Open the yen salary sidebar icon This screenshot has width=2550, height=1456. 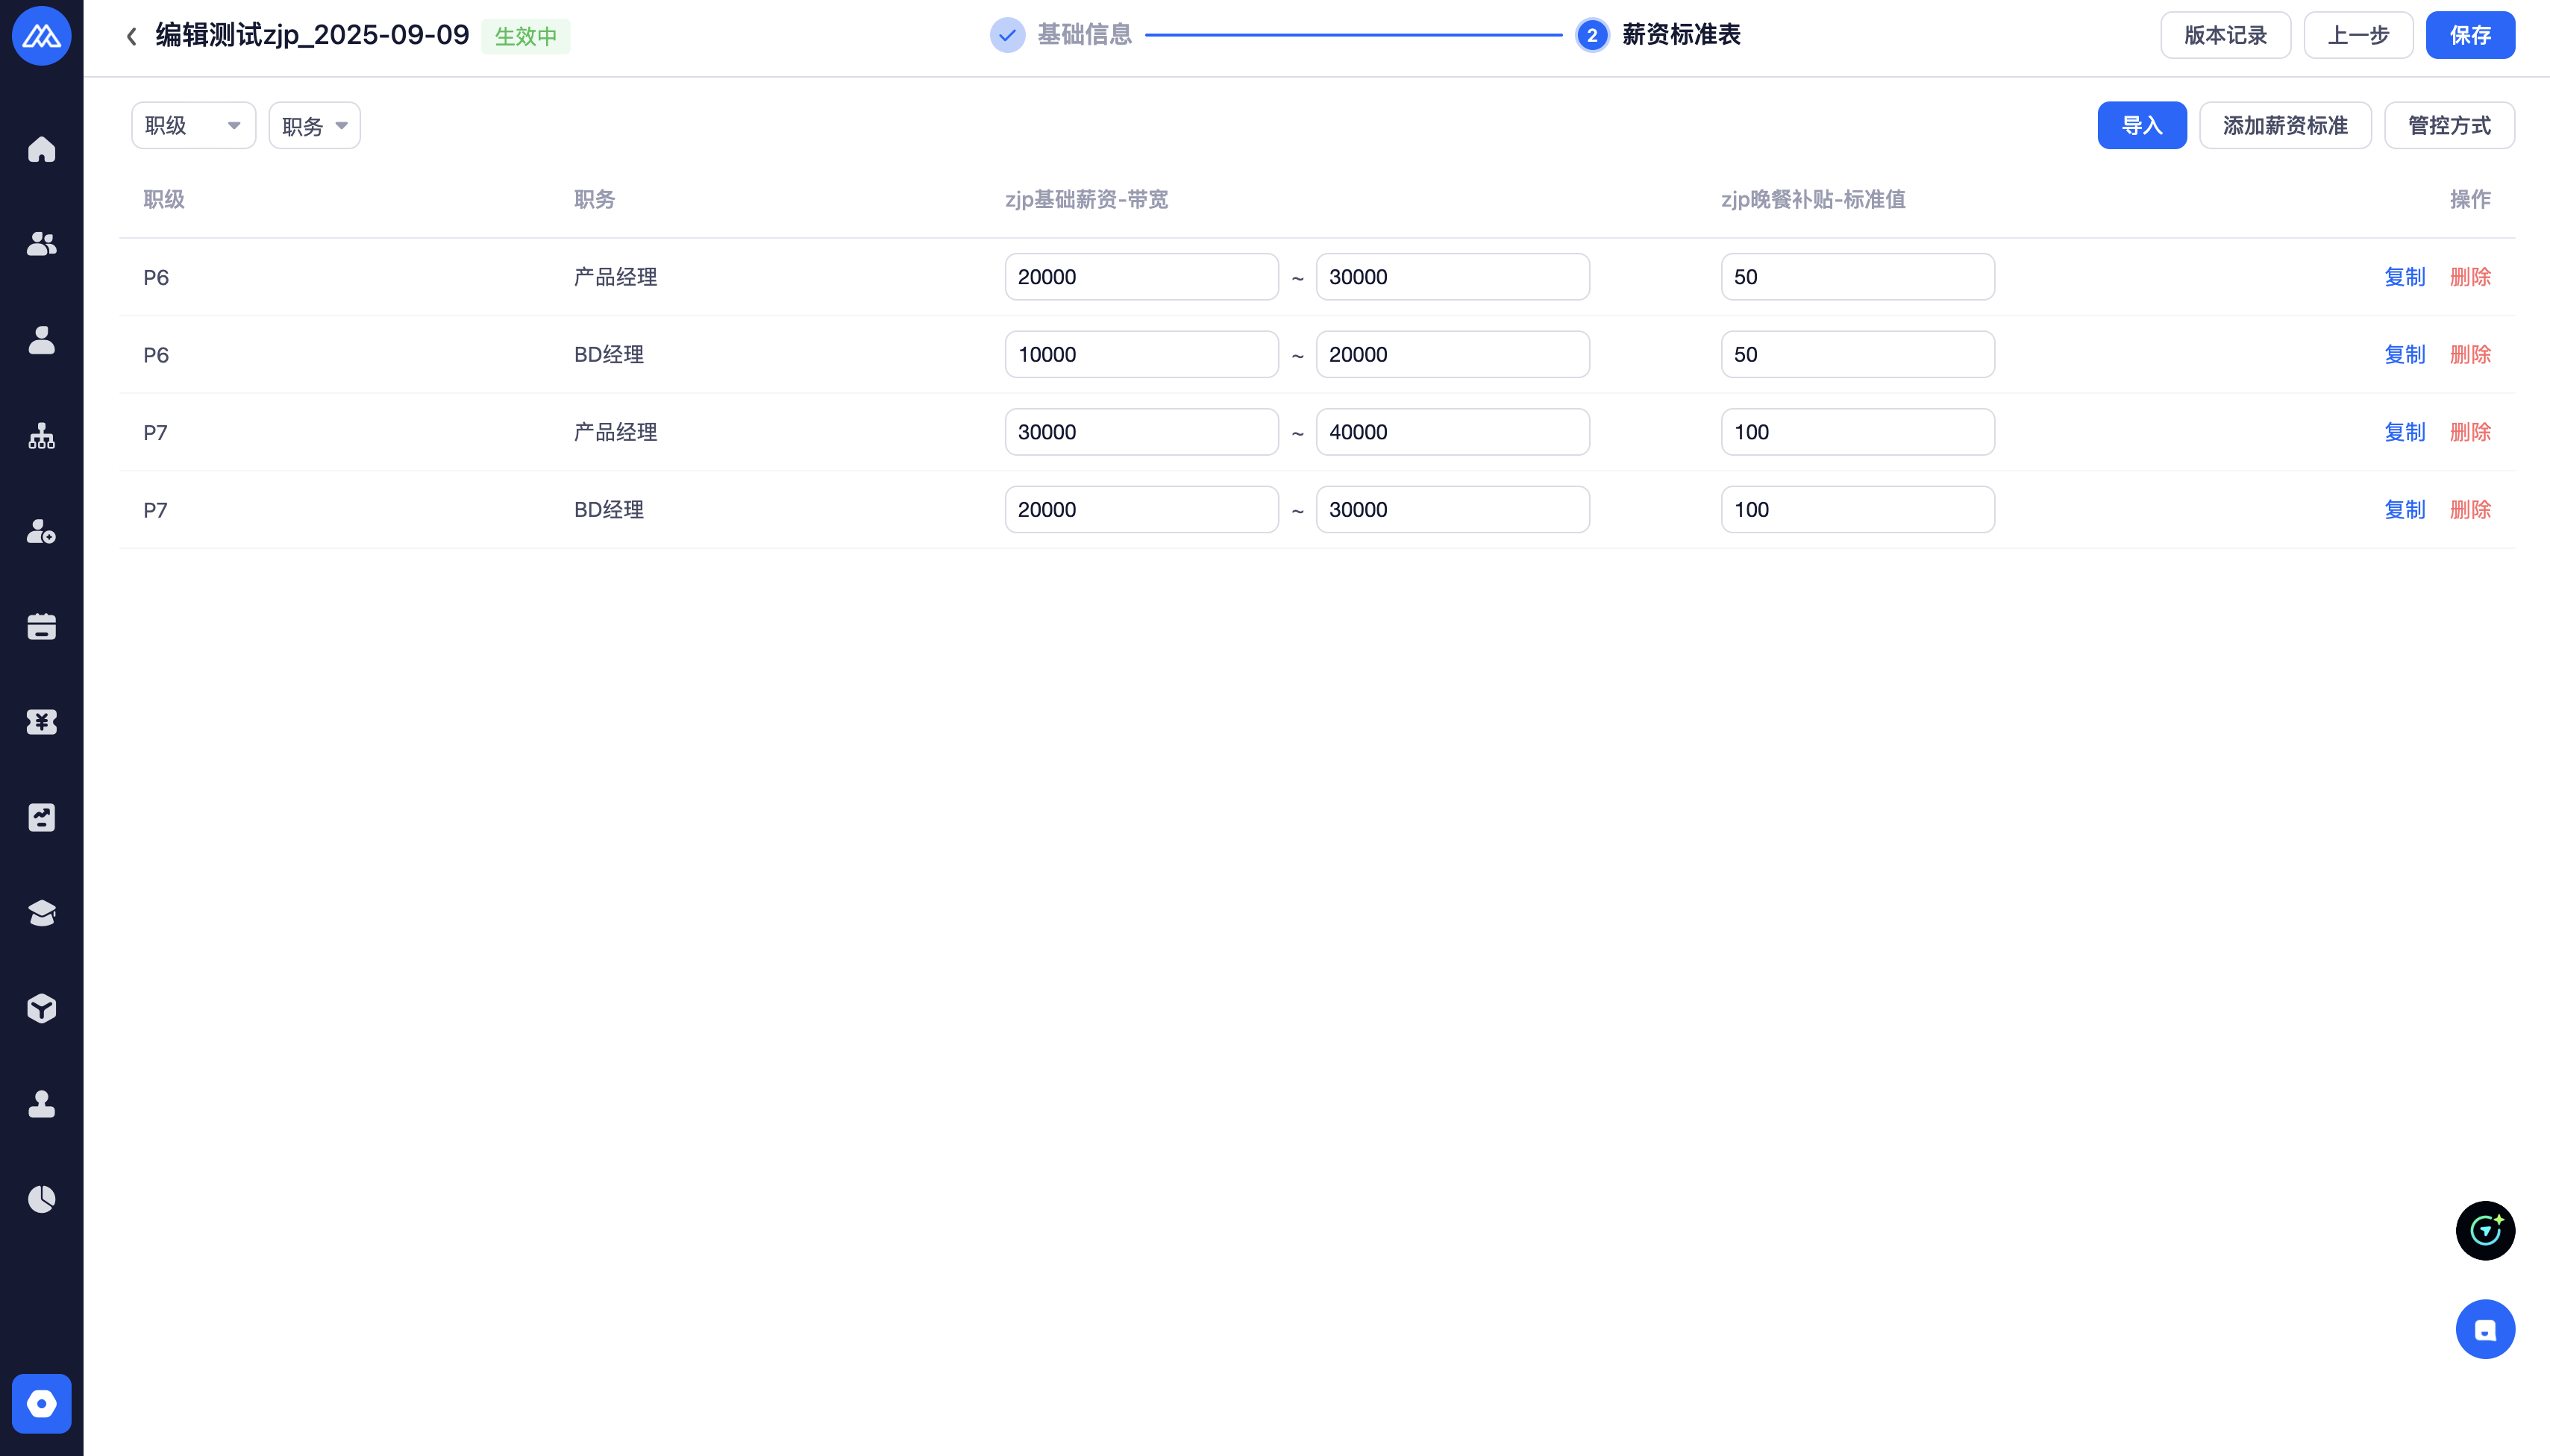click(x=41, y=722)
